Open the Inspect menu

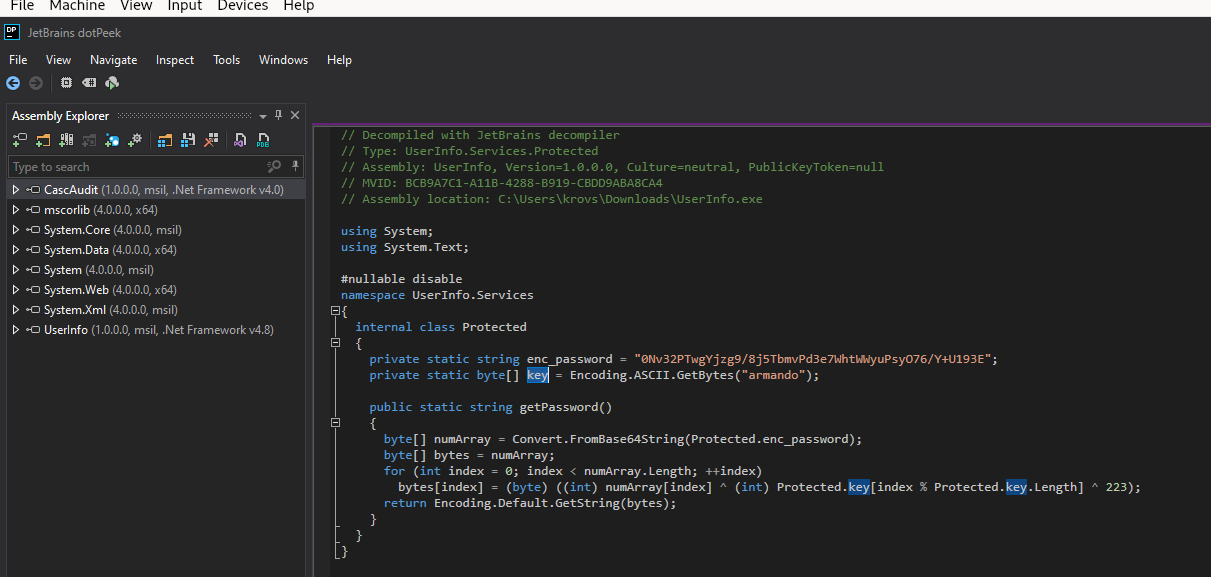point(175,59)
